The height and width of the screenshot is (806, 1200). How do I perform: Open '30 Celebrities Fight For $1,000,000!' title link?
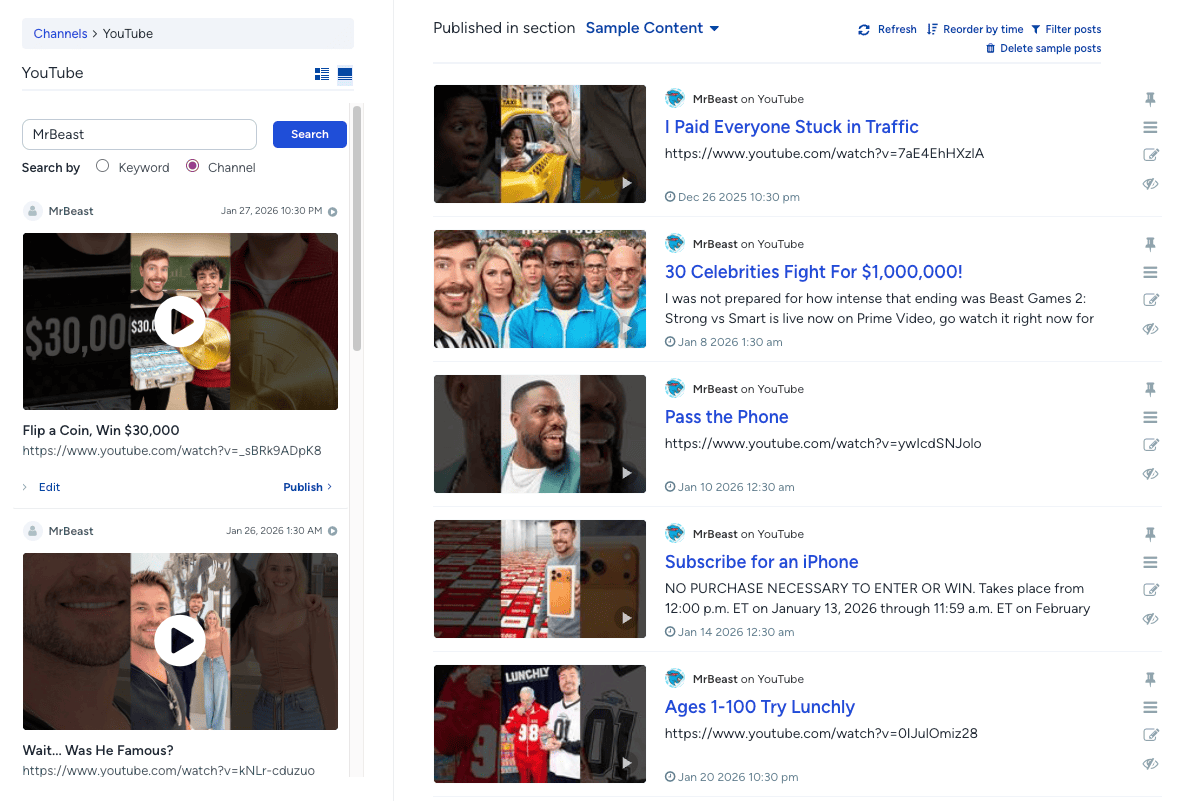tap(814, 272)
